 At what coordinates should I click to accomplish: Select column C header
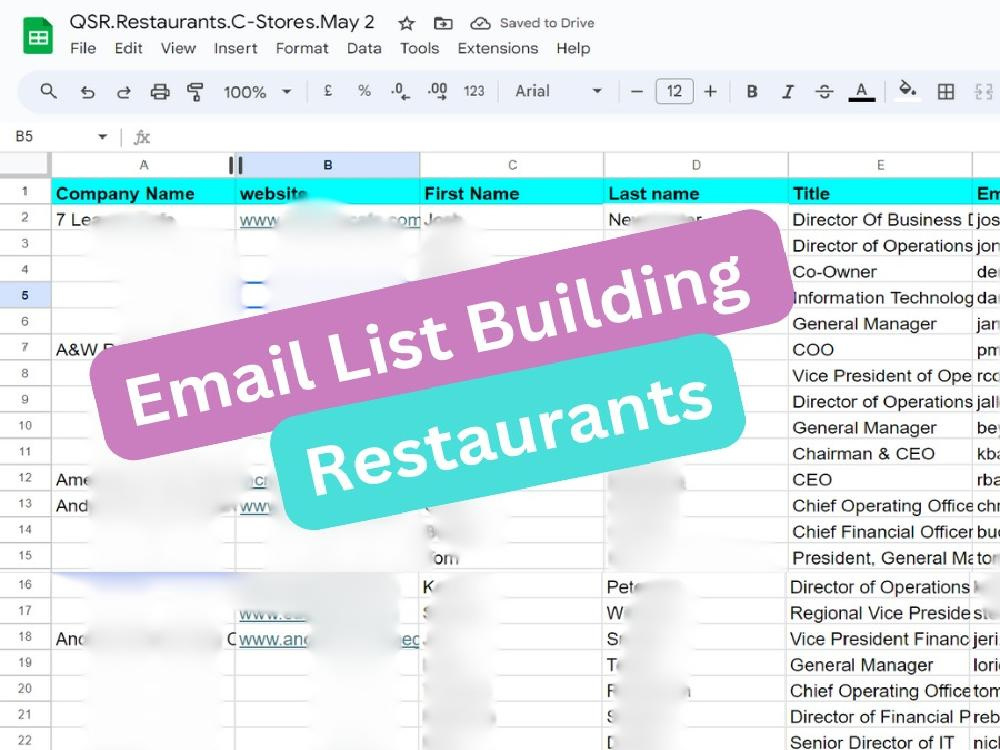[512, 165]
